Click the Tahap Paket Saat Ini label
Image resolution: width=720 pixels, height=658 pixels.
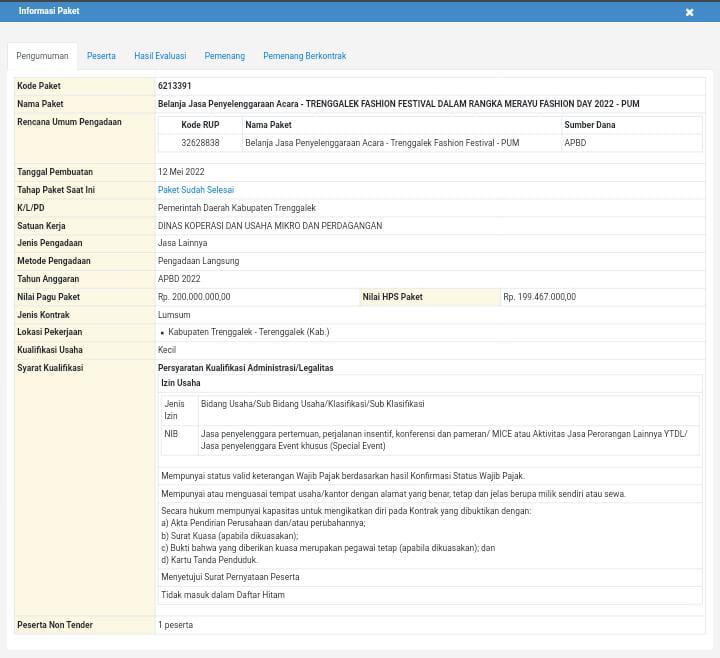coord(56,190)
